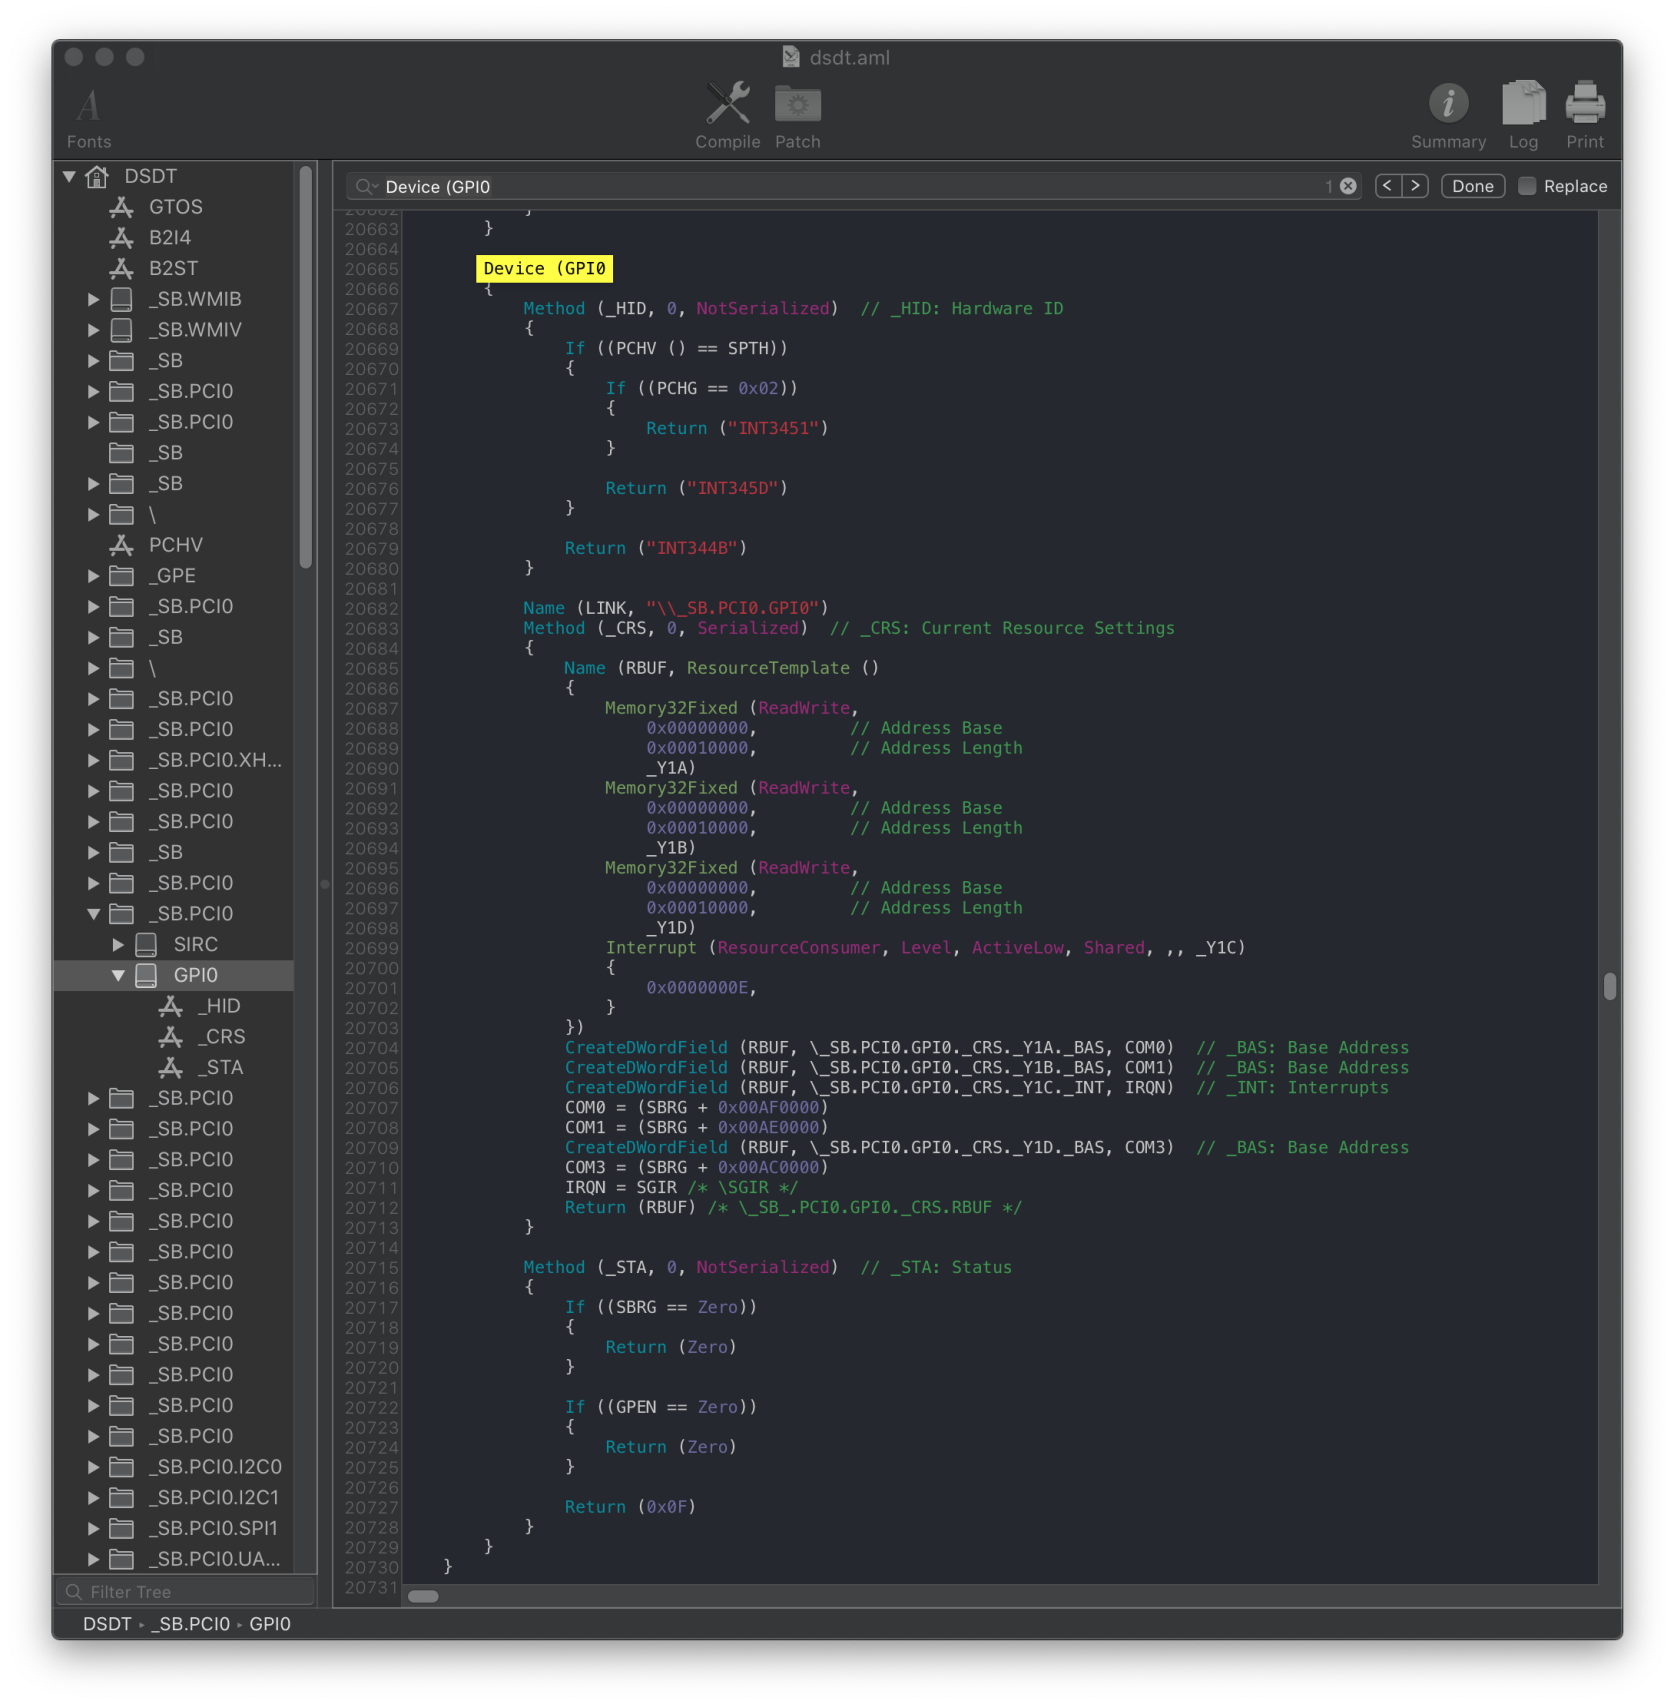
Task: Expand the _SB.WMIB tree item
Action: click(93, 299)
